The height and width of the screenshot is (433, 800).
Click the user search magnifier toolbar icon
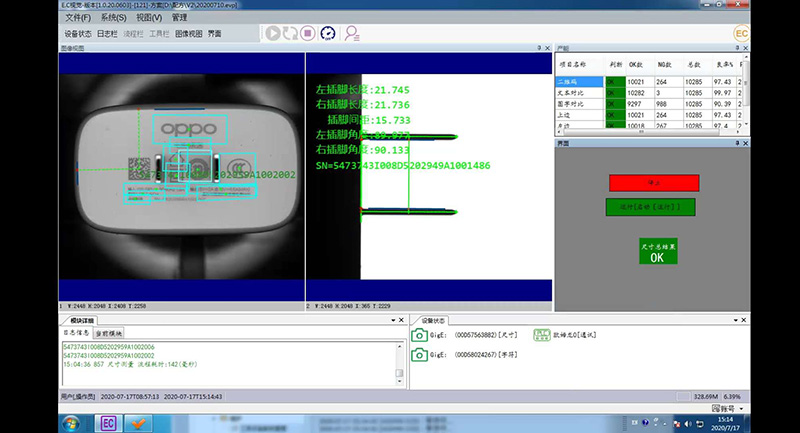point(352,34)
